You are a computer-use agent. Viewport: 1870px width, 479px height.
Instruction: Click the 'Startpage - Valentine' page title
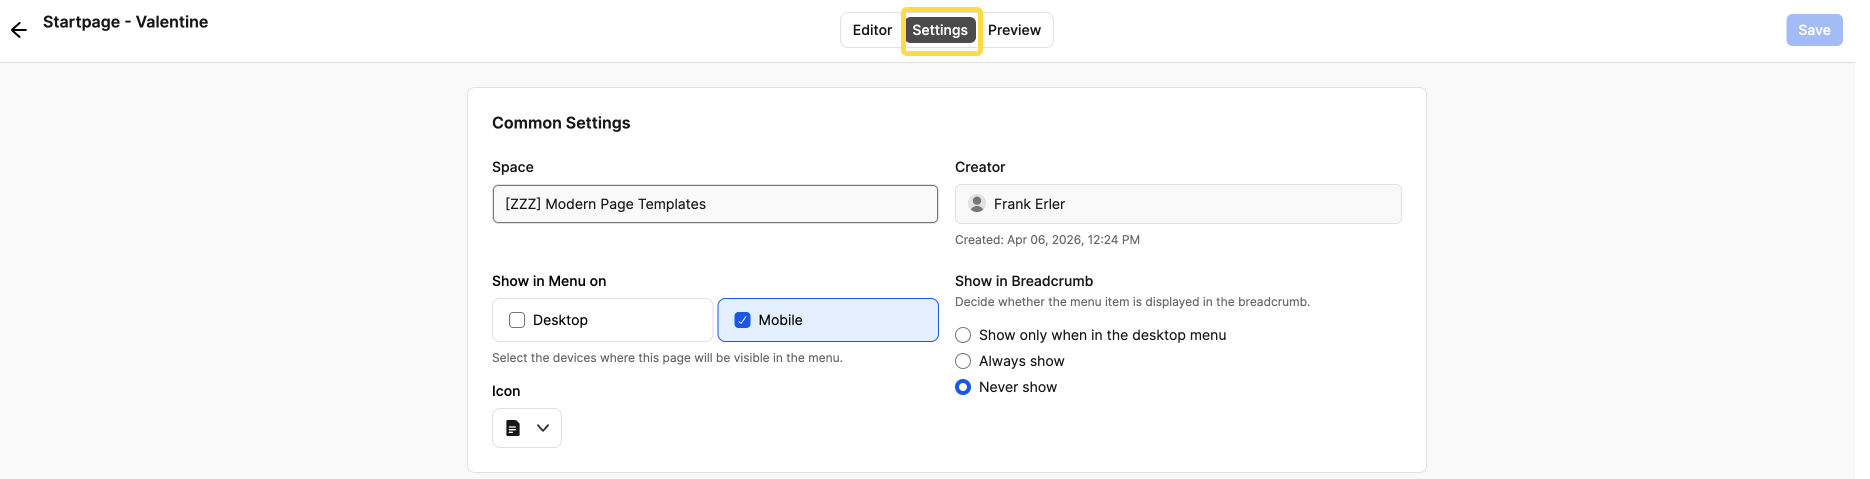(126, 22)
